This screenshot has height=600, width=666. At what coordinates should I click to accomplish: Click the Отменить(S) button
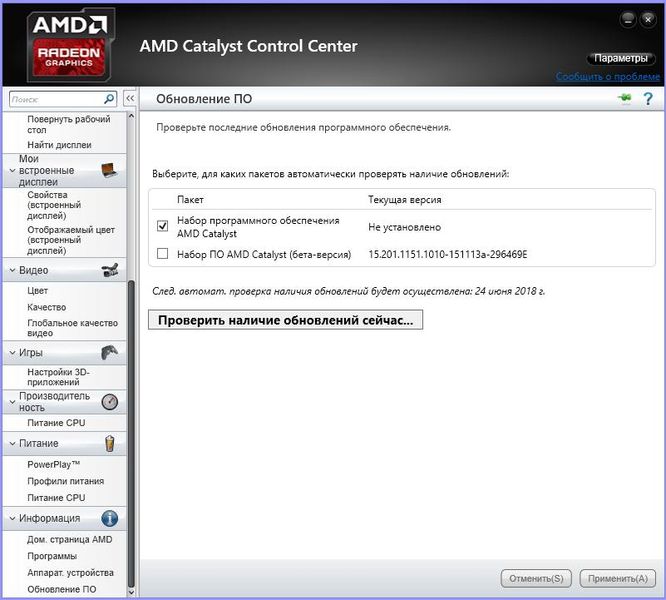(x=536, y=579)
